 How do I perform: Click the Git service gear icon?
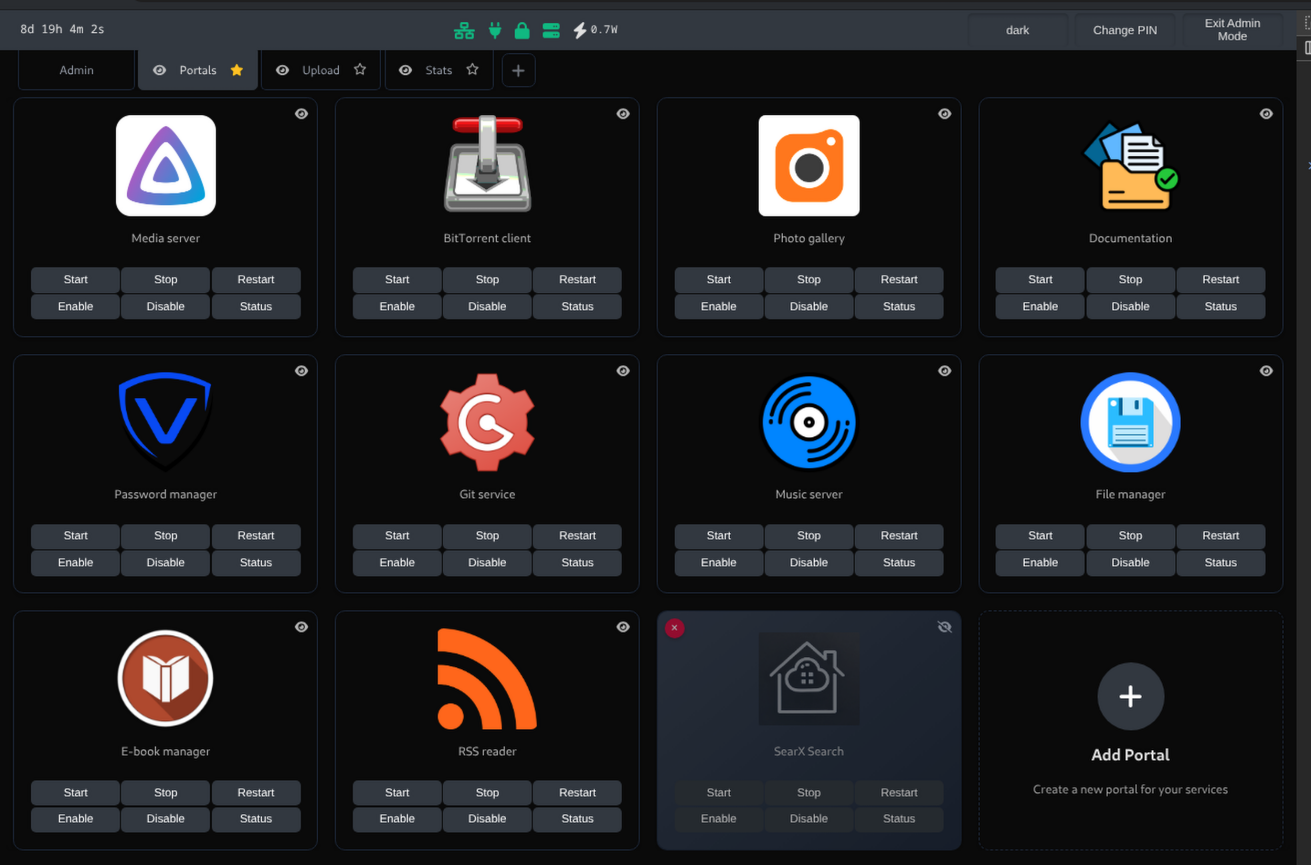click(x=487, y=422)
